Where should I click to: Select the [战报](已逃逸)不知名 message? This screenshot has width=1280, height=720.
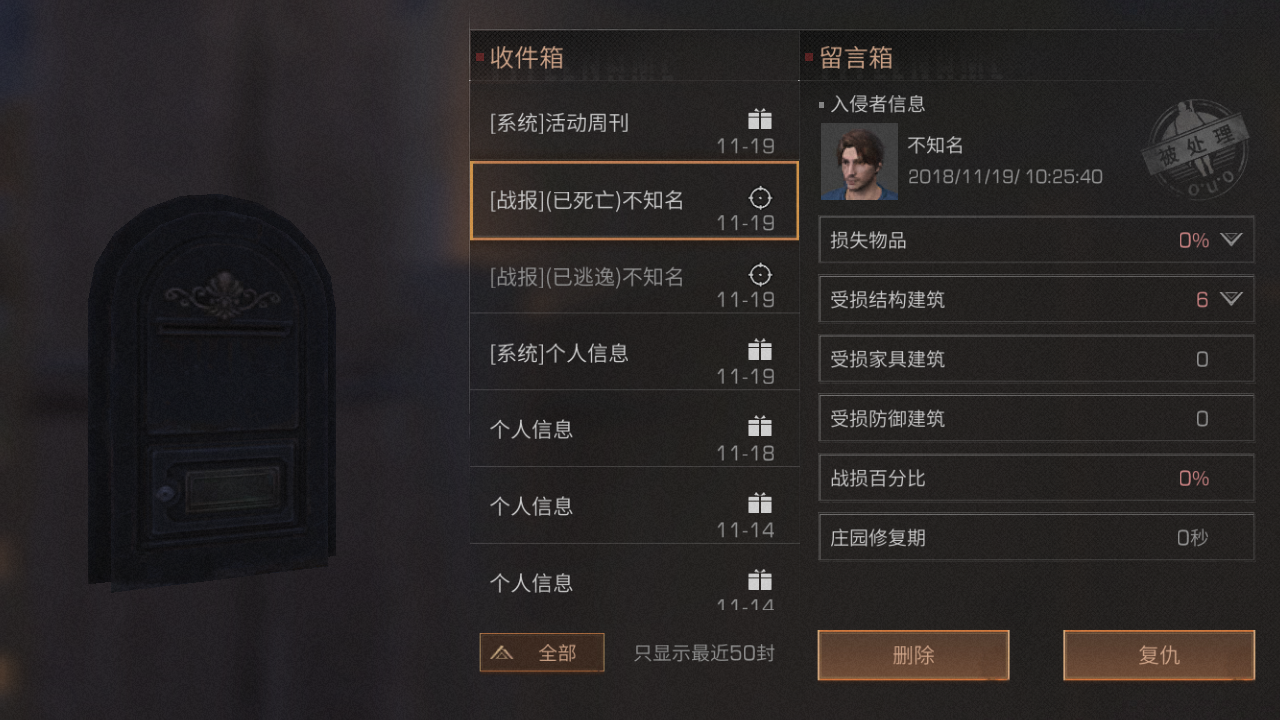[634, 277]
